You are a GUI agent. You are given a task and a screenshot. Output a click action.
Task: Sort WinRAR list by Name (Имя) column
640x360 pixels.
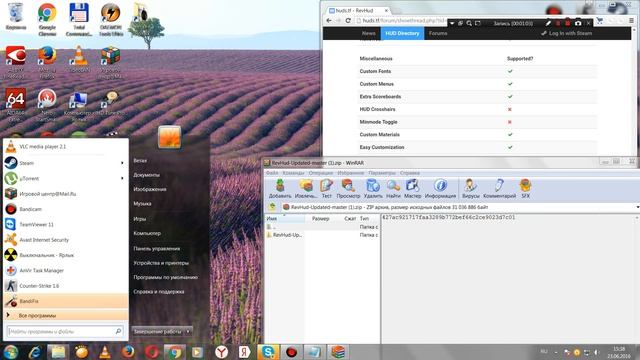[285, 218]
